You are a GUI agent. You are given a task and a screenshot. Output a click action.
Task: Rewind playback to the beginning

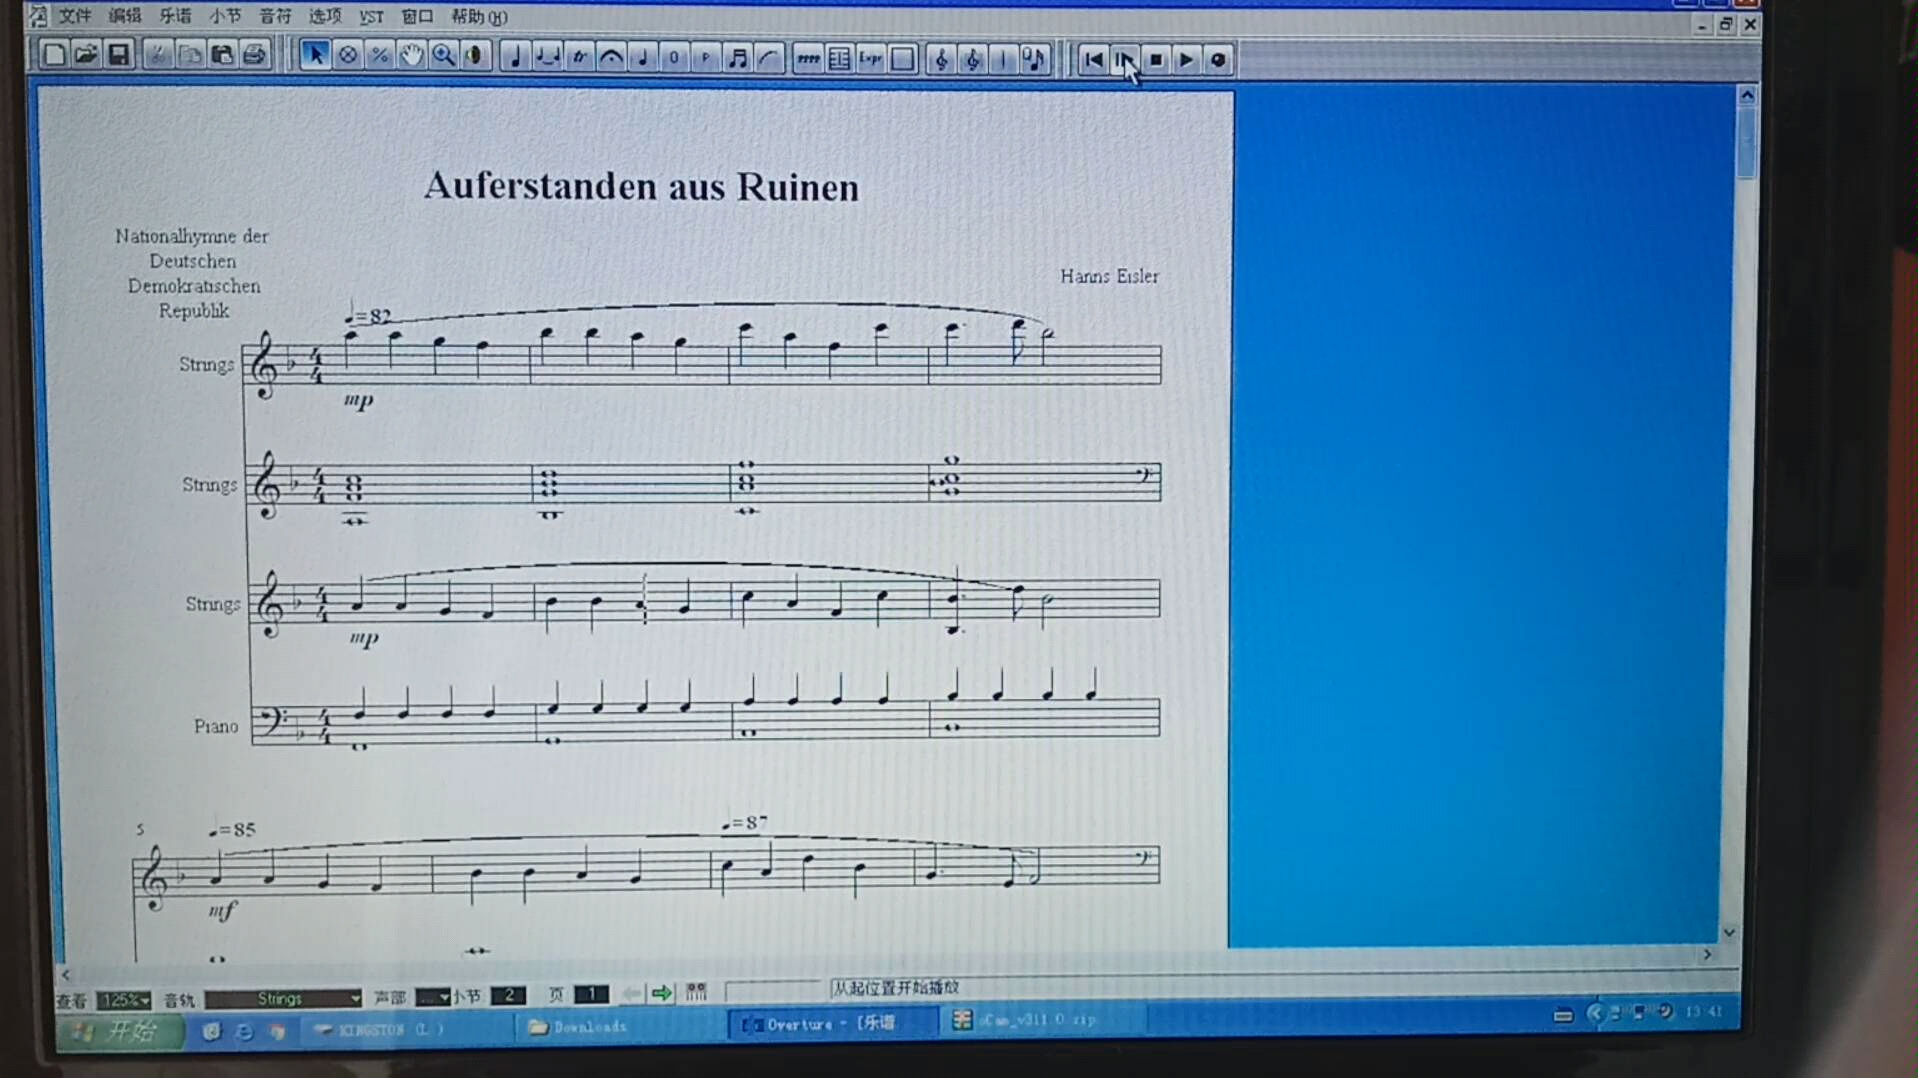[1093, 60]
